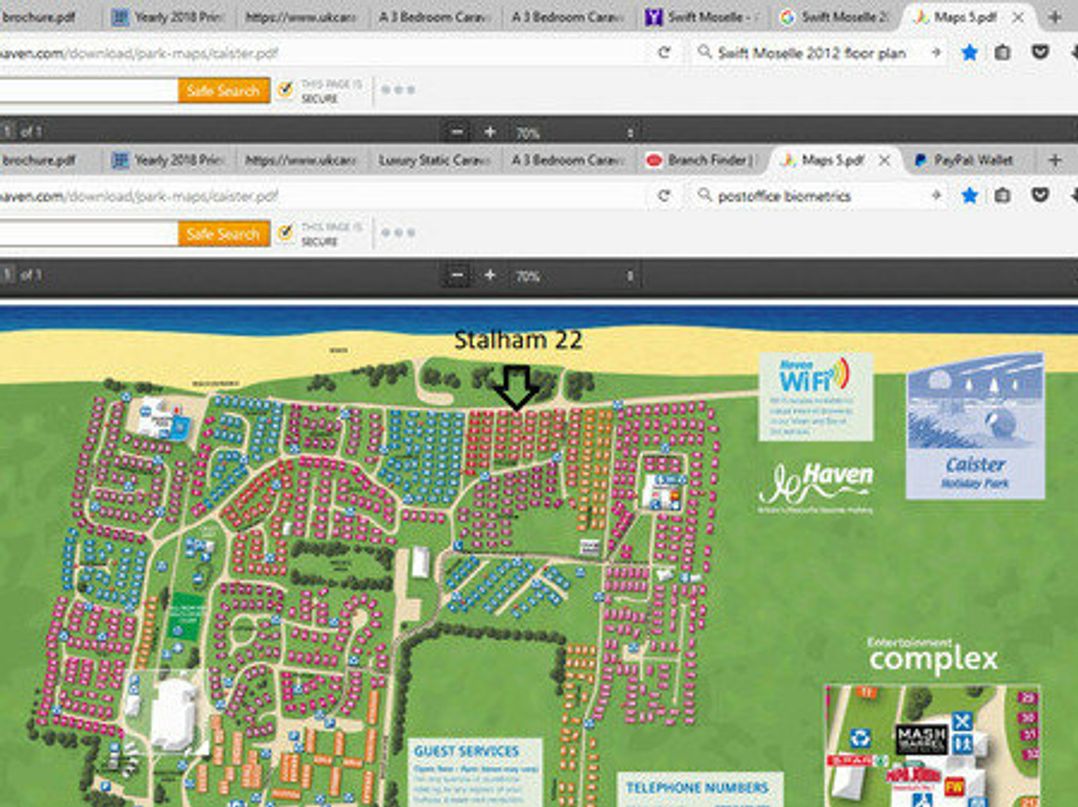
Task: Bookmark this page with the star icon
Action: pos(969,196)
